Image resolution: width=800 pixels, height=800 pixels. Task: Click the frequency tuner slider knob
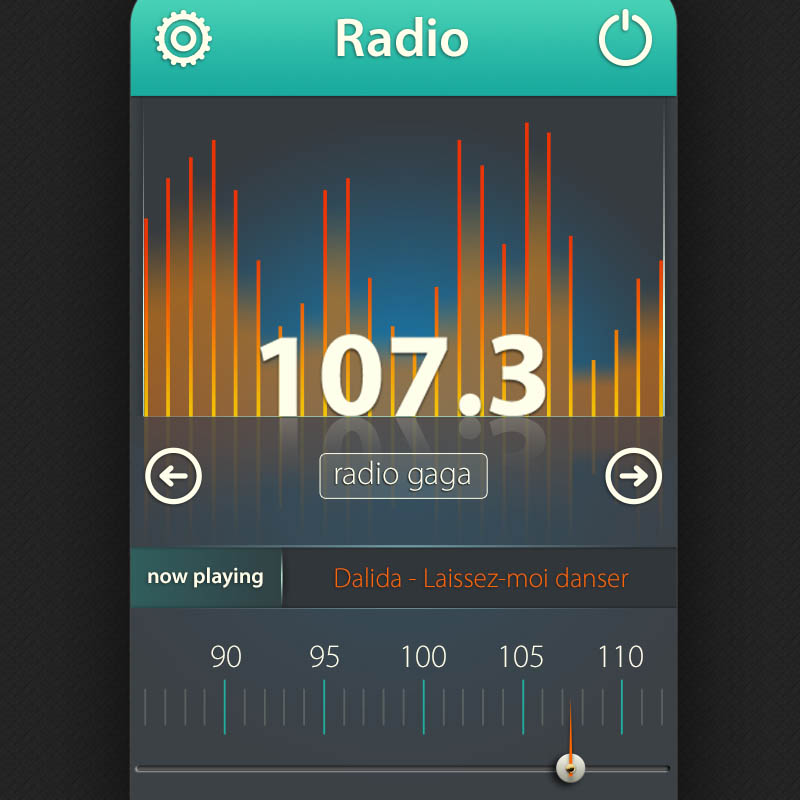pyautogui.click(x=570, y=768)
